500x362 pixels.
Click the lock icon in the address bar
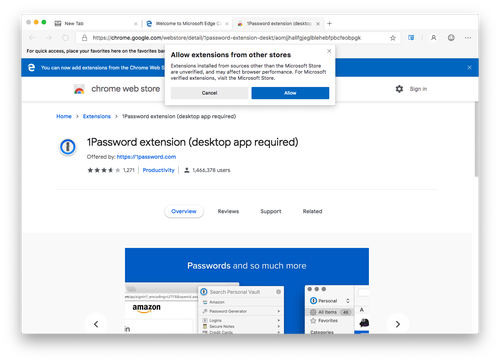85,38
